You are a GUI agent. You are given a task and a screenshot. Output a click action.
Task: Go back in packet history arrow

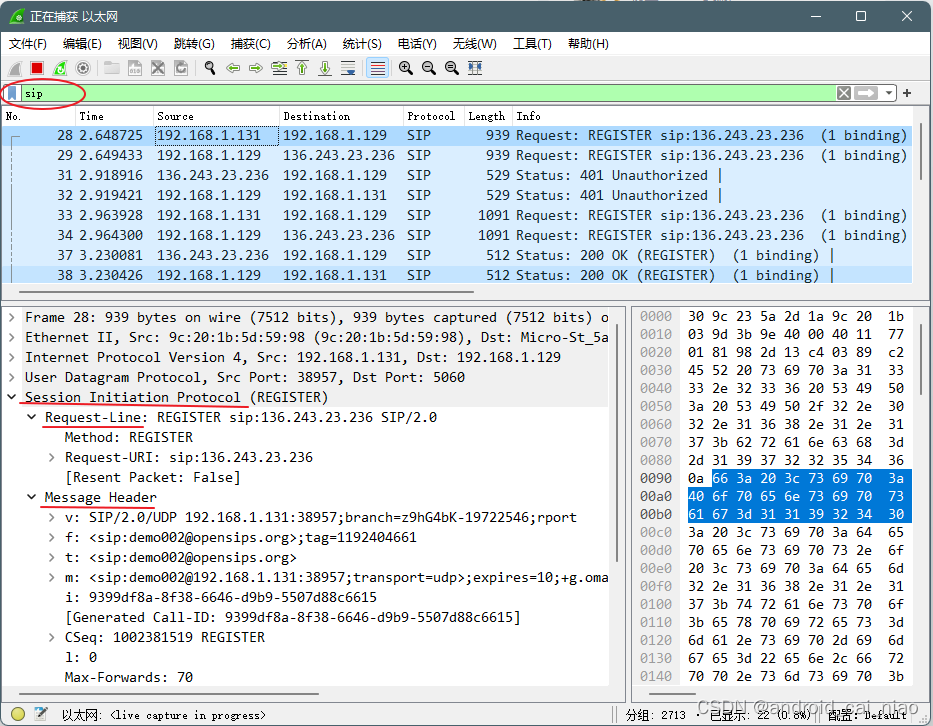click(233, 68)
